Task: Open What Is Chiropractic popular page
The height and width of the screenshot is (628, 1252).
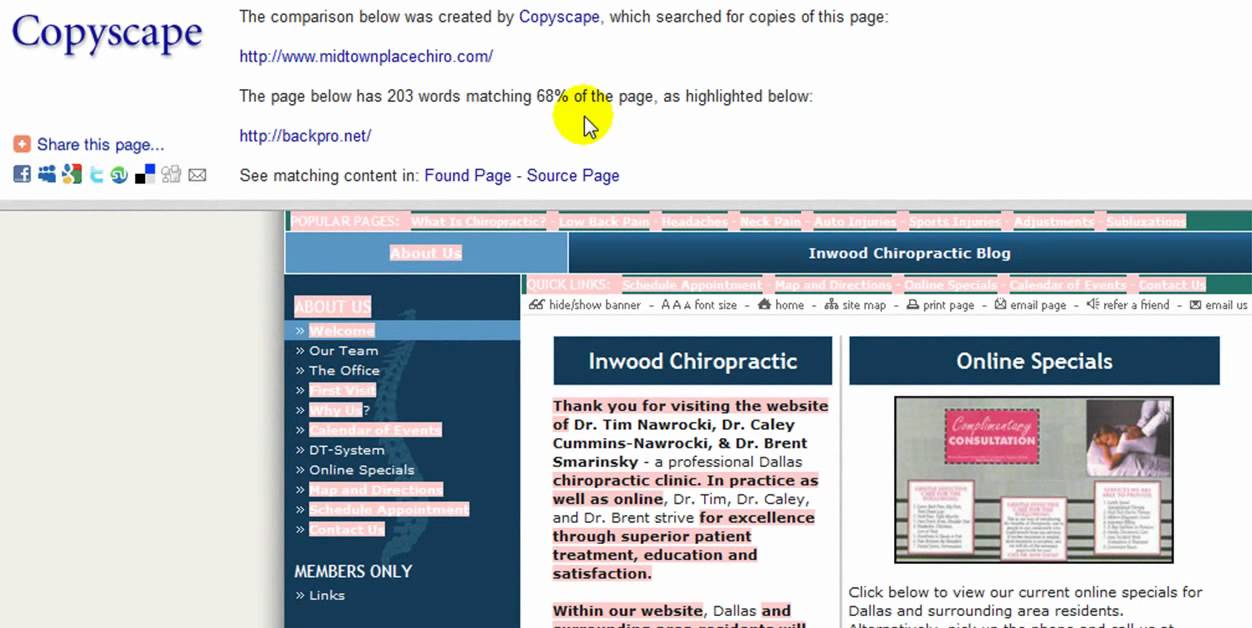Action: (x=478, y=222)
